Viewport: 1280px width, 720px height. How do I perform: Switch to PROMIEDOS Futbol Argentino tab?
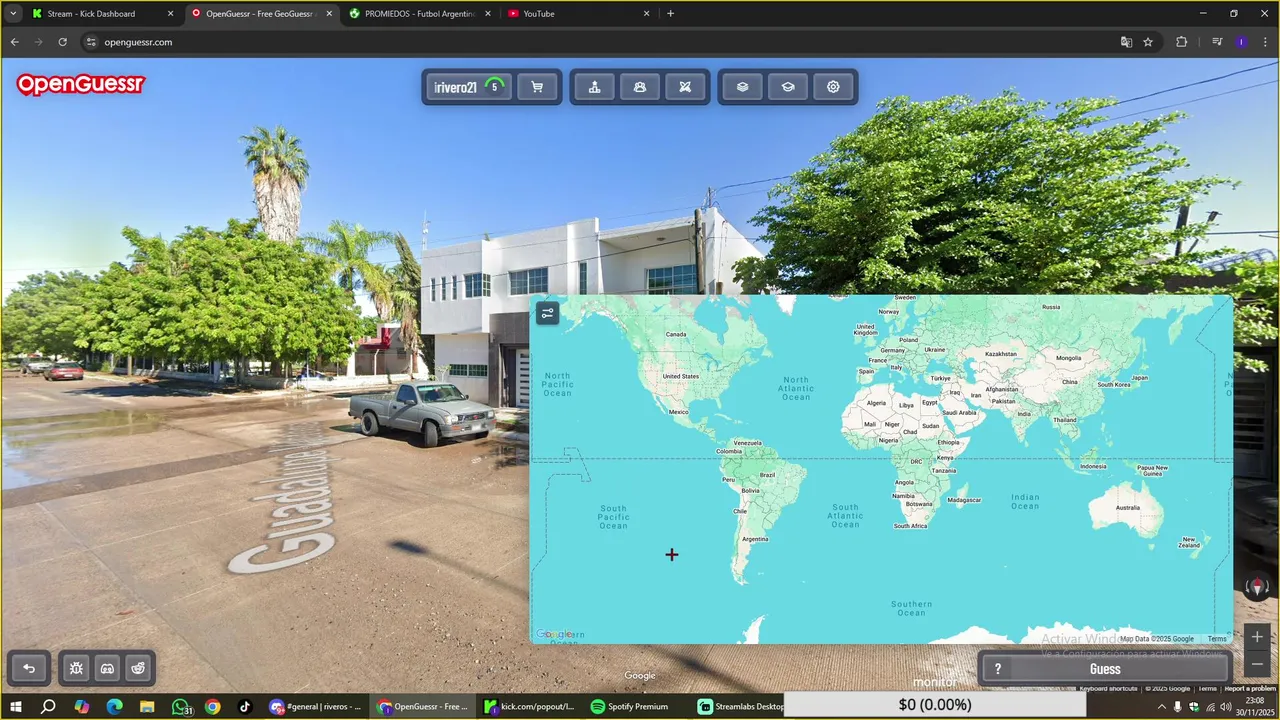[419, 14]
